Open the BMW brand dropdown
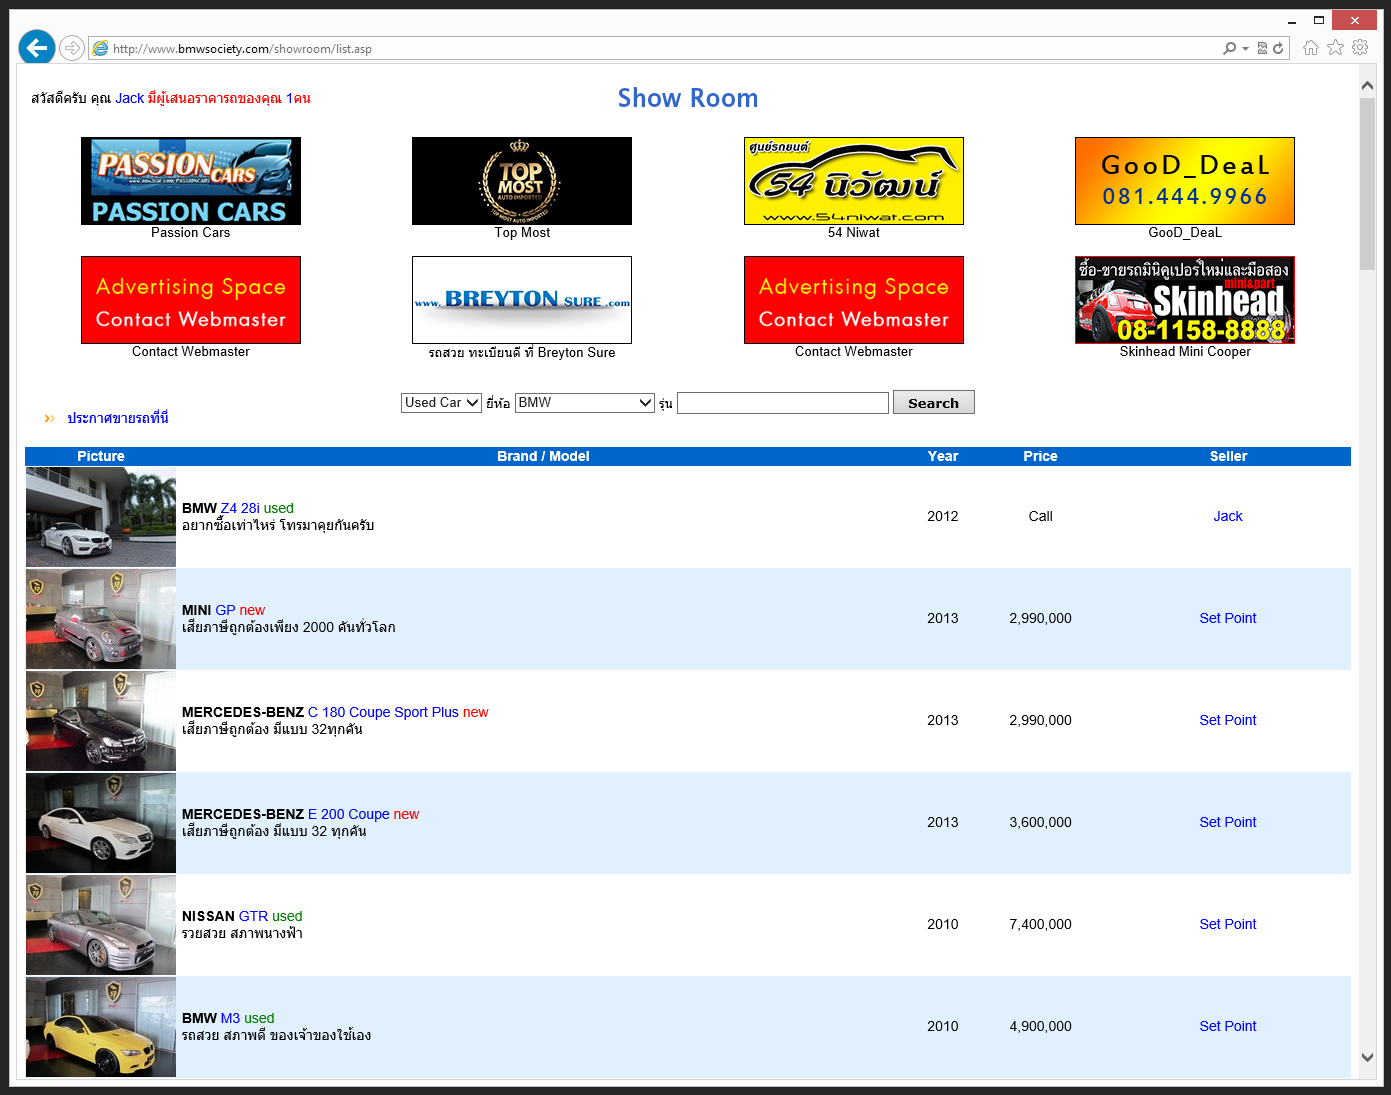Image resolution: width=1391 pixels, height=1095 pixels. pos(585,402)
